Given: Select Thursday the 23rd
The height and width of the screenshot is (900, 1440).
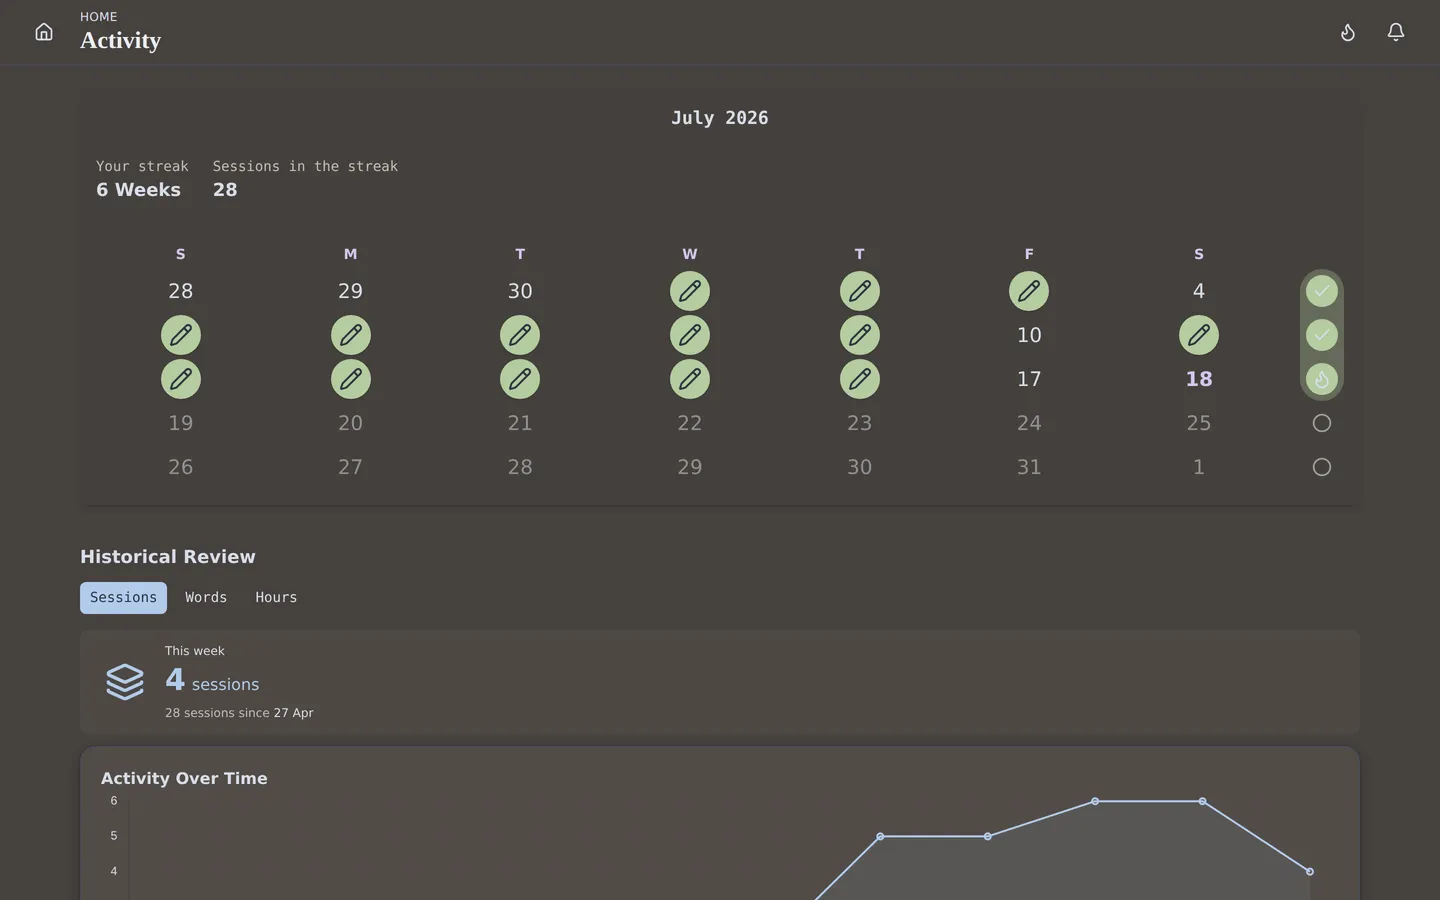Looking at the screenshot, I should (860, 423).
